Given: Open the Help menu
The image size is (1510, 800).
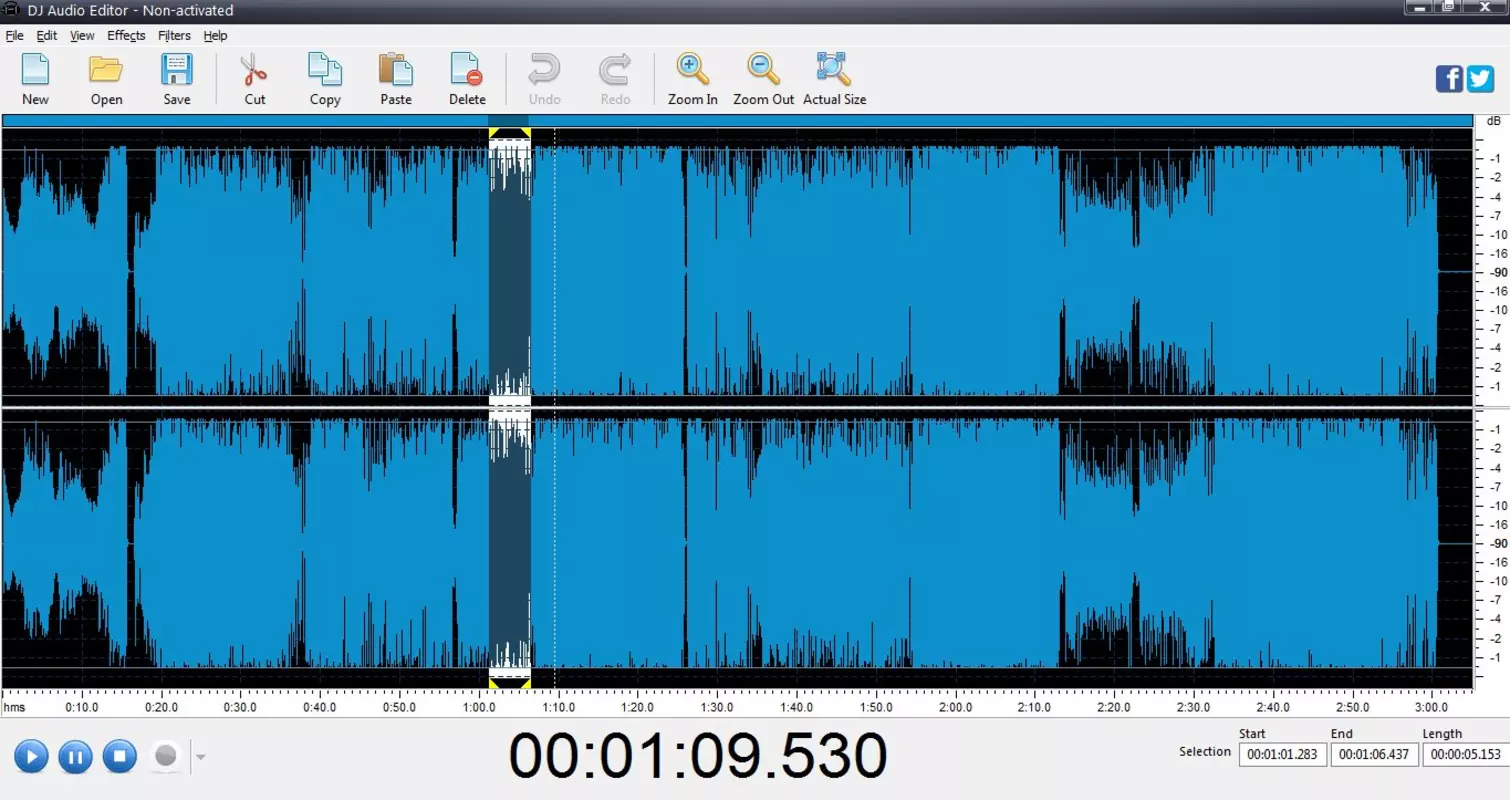Looking at the screenshot, I should pyautogui.click(x=215, y=35).
